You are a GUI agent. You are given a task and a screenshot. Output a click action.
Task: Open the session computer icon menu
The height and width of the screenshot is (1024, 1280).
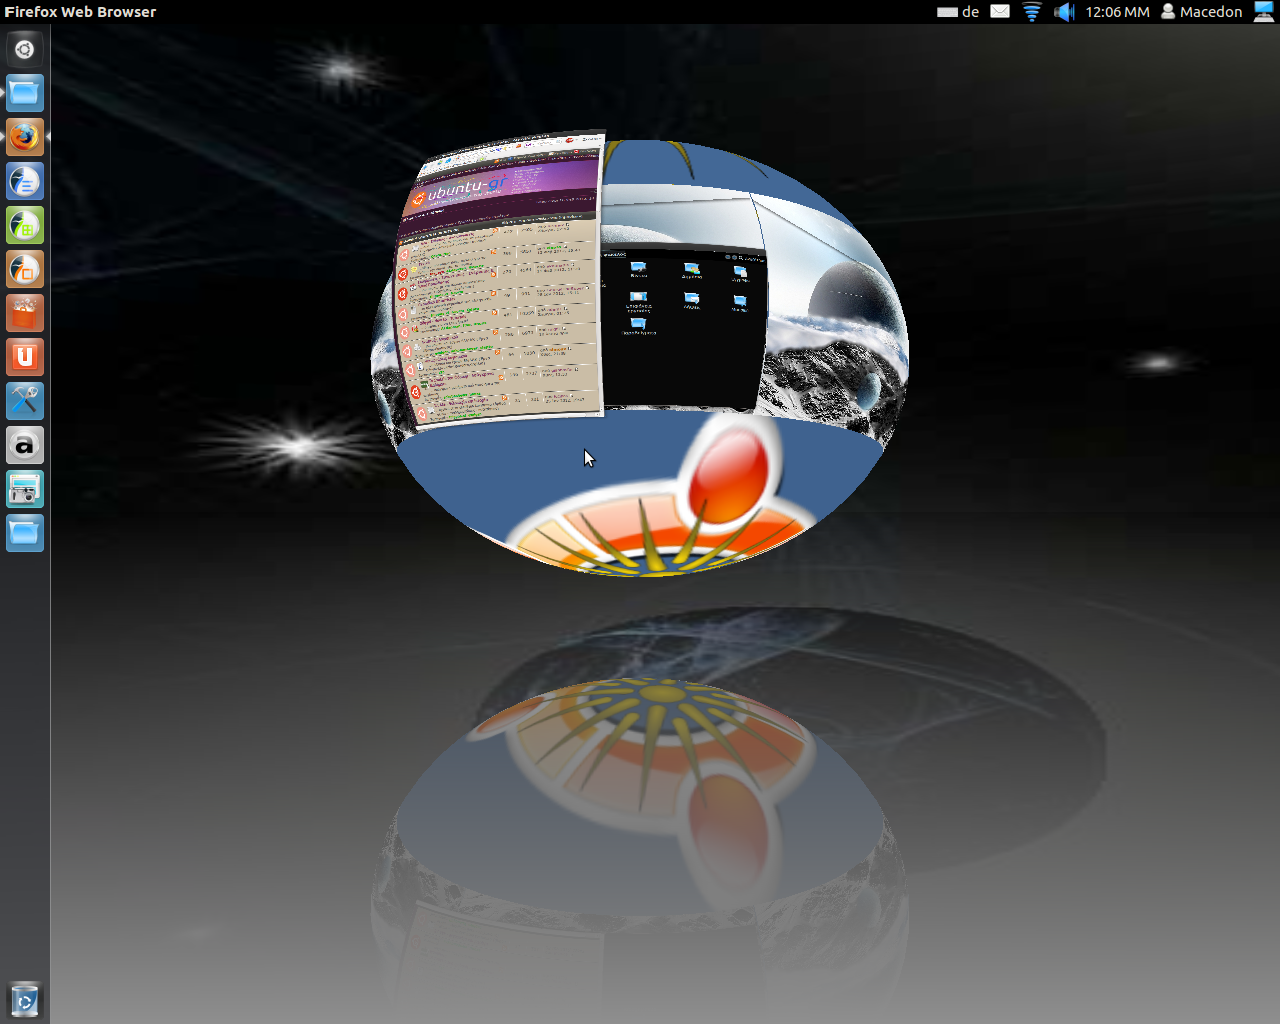click(x=1264, y=12)
